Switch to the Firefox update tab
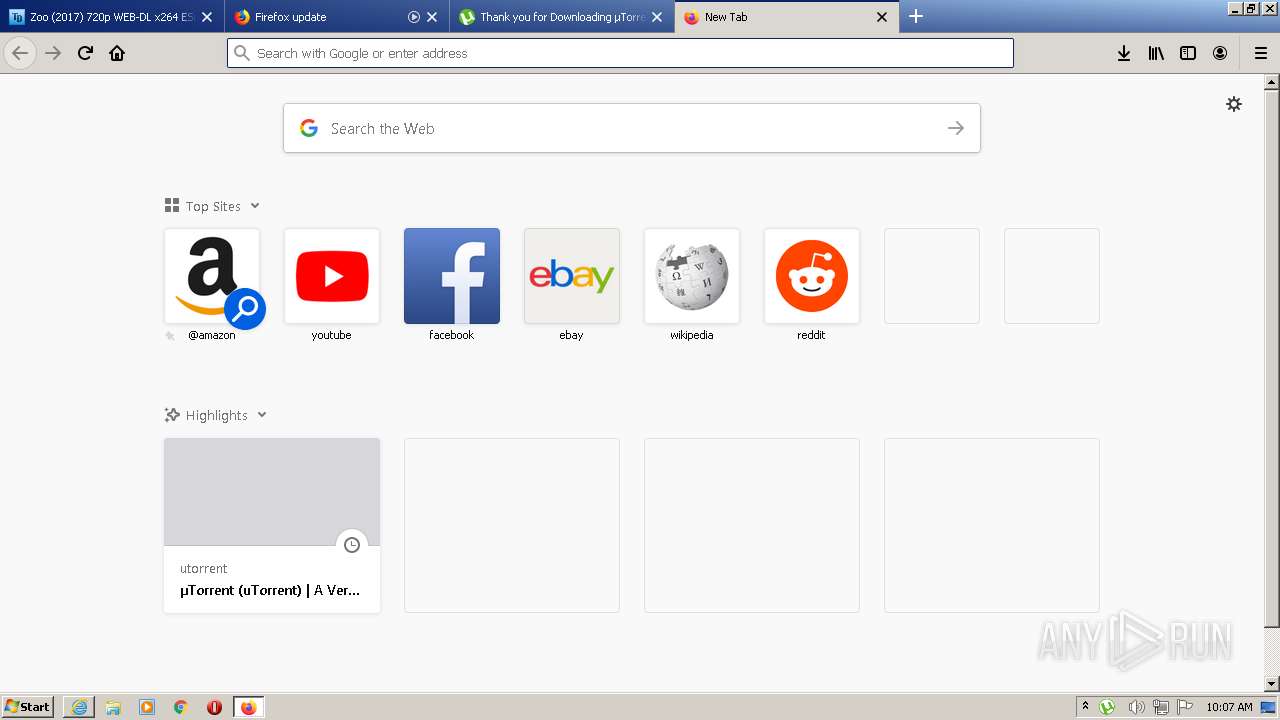Screen dimensions: 1280x720 [337, 17]
